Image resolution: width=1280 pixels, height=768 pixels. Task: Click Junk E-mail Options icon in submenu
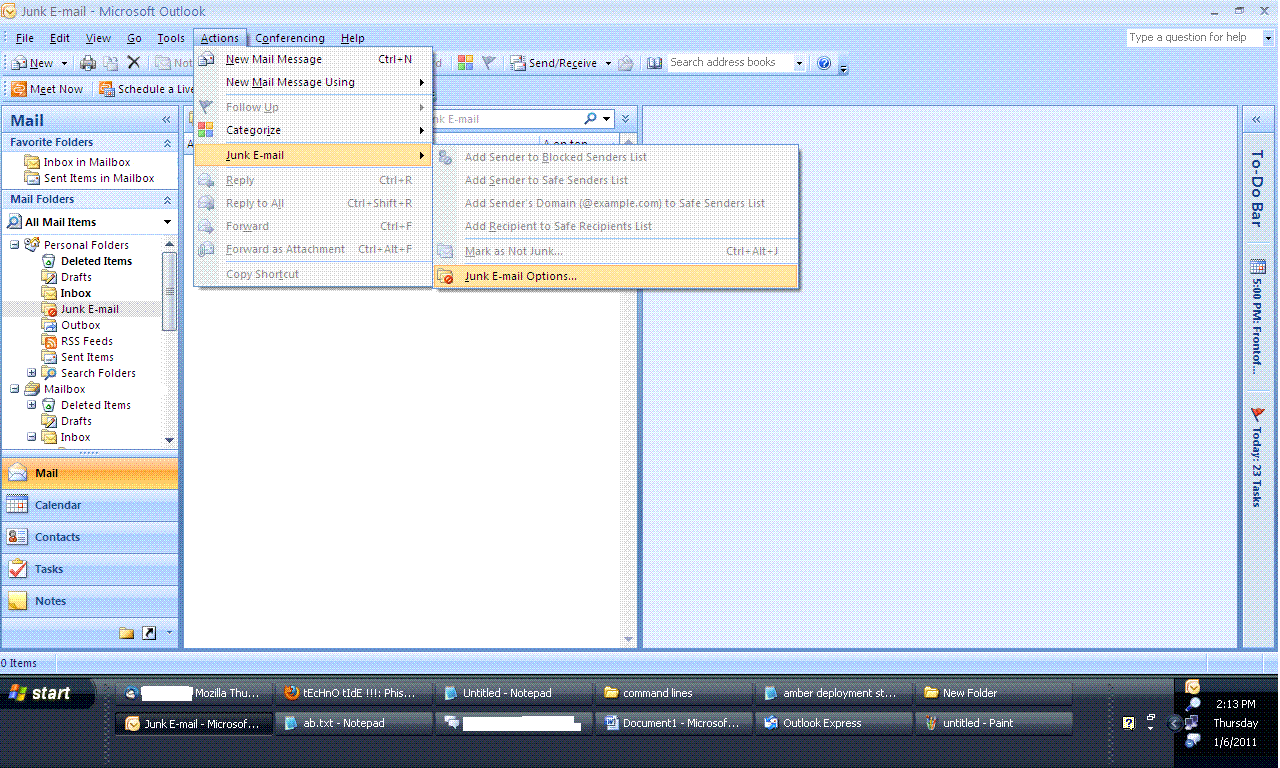pyautogui.click(x=446, y=277)
